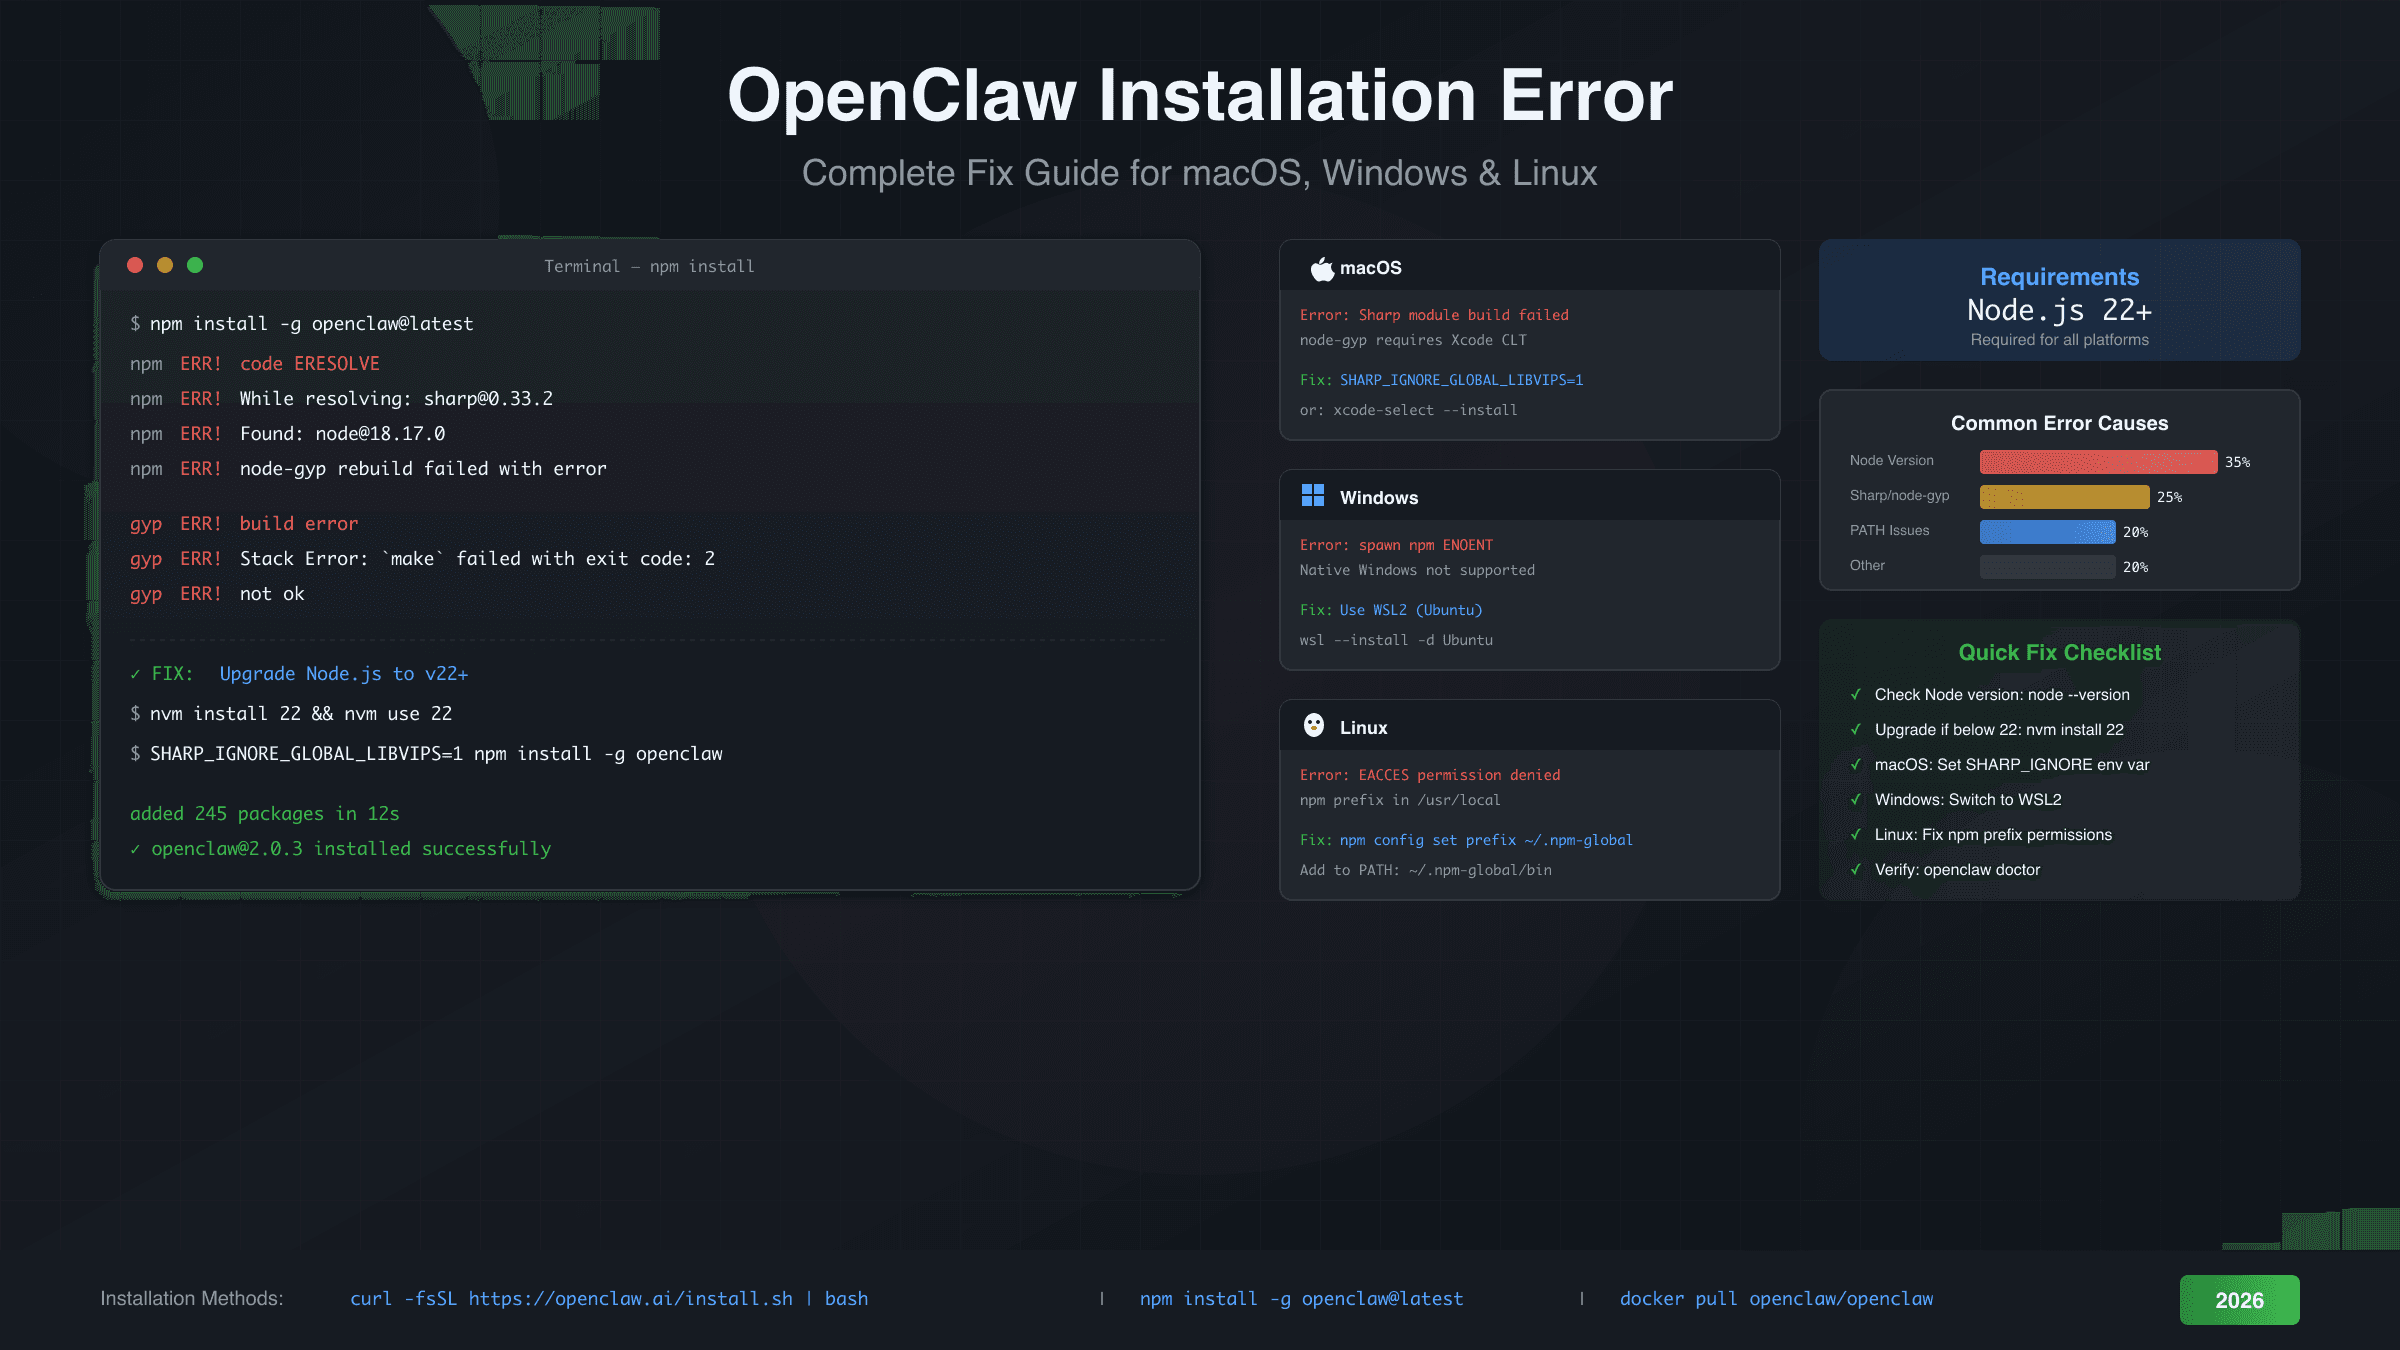Click the 'Terminal — npm install' title bar
Image resolution: width=2400 pixels, height=1350 pixels.
(648, 266)
